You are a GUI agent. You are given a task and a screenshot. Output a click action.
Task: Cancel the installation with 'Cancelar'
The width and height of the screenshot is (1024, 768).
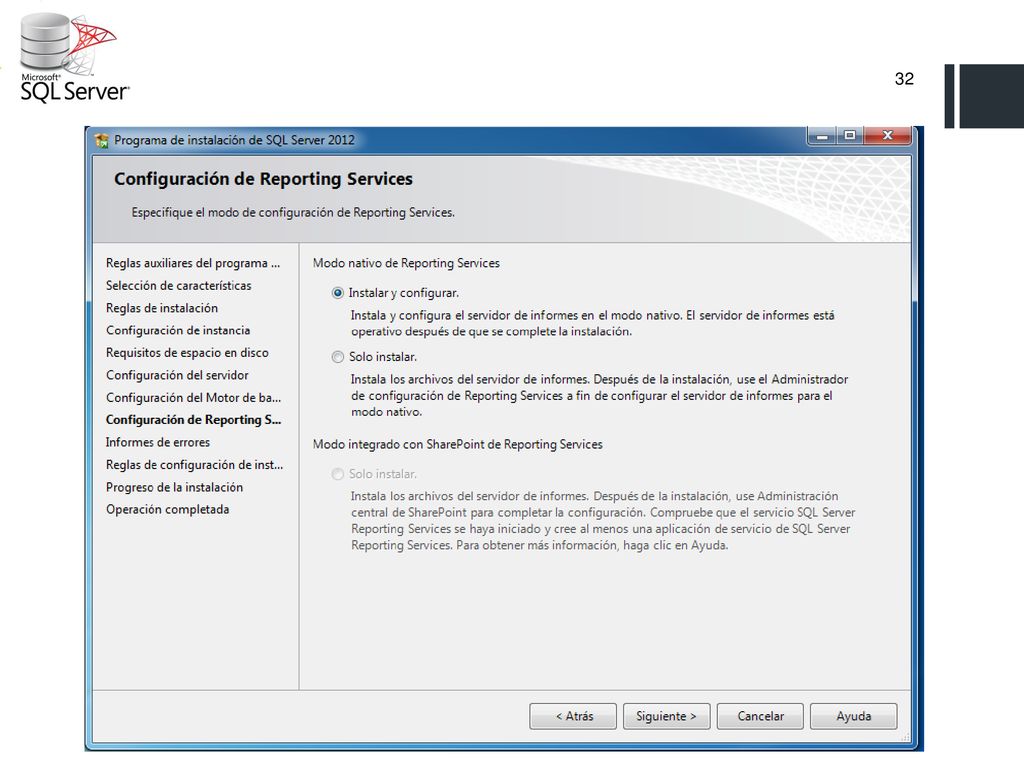760,716
